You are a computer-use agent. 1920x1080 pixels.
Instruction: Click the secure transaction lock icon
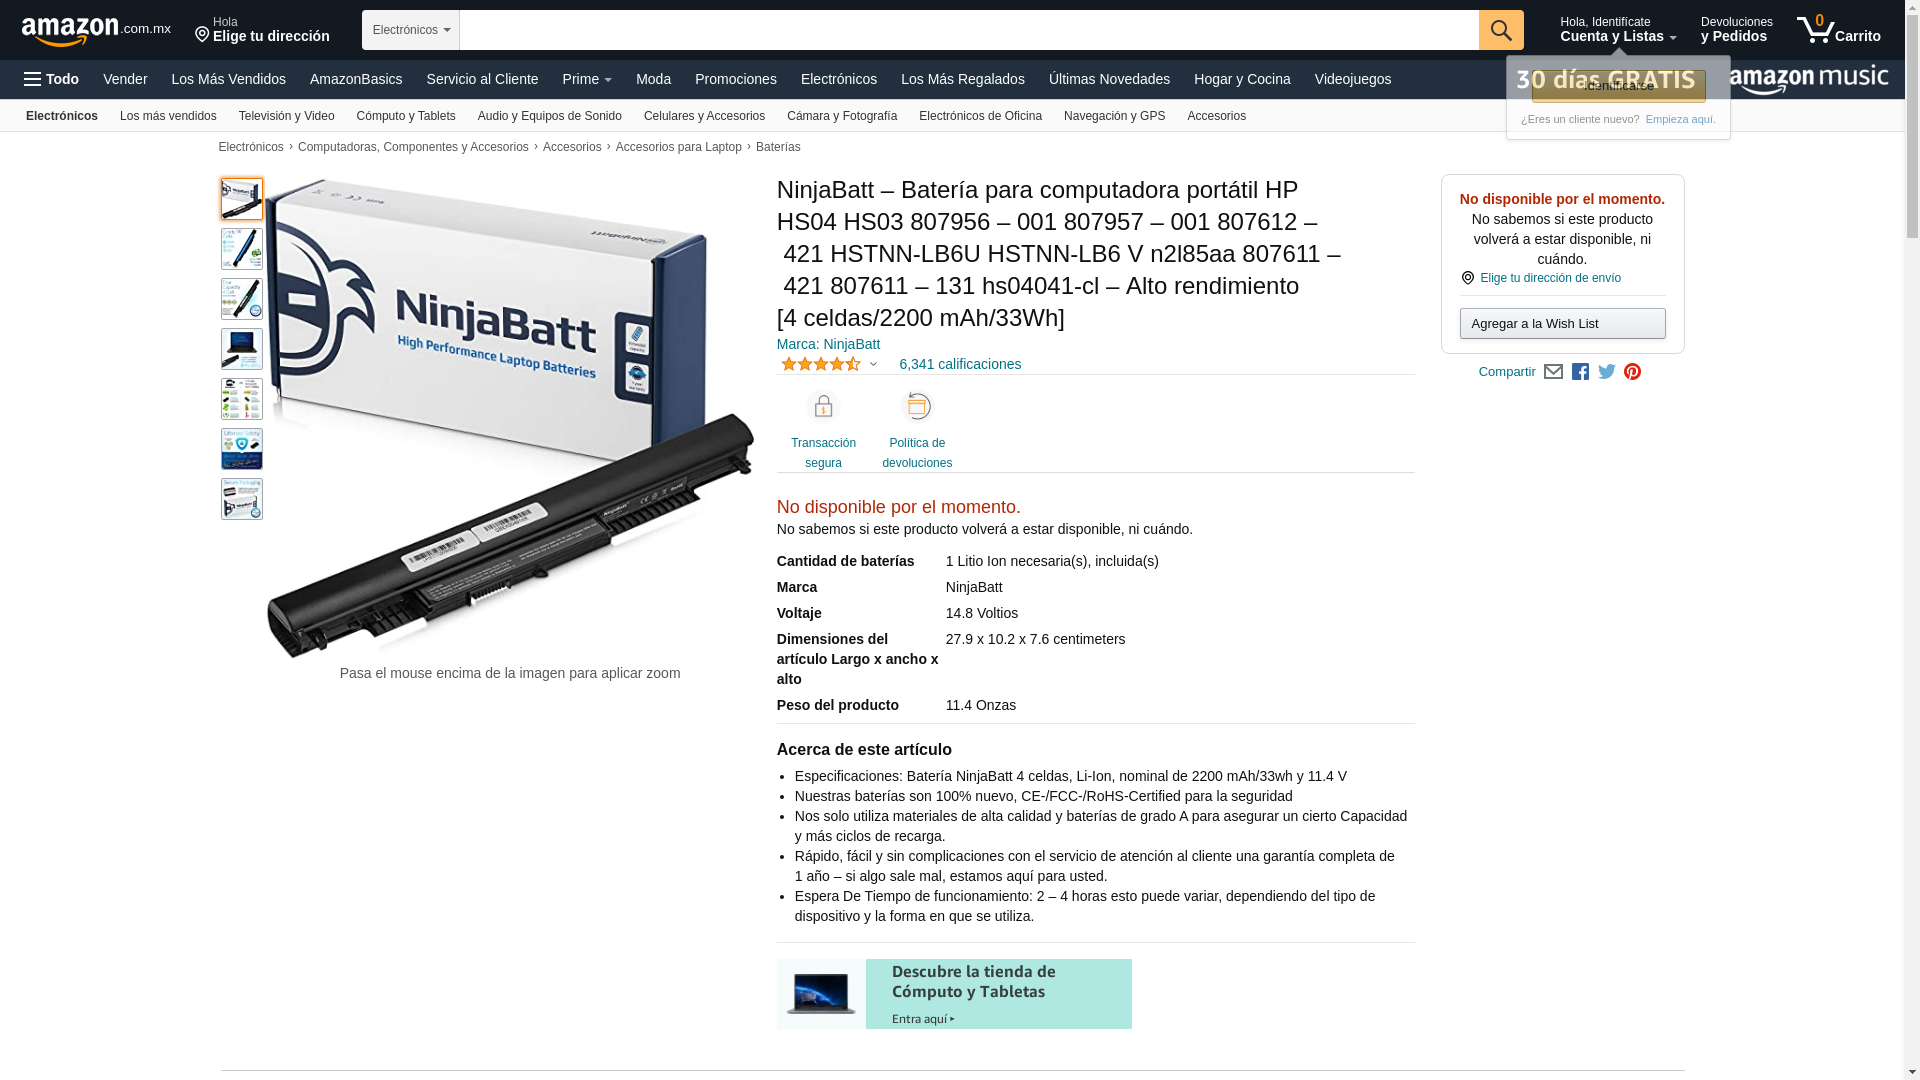click(823, 407)
